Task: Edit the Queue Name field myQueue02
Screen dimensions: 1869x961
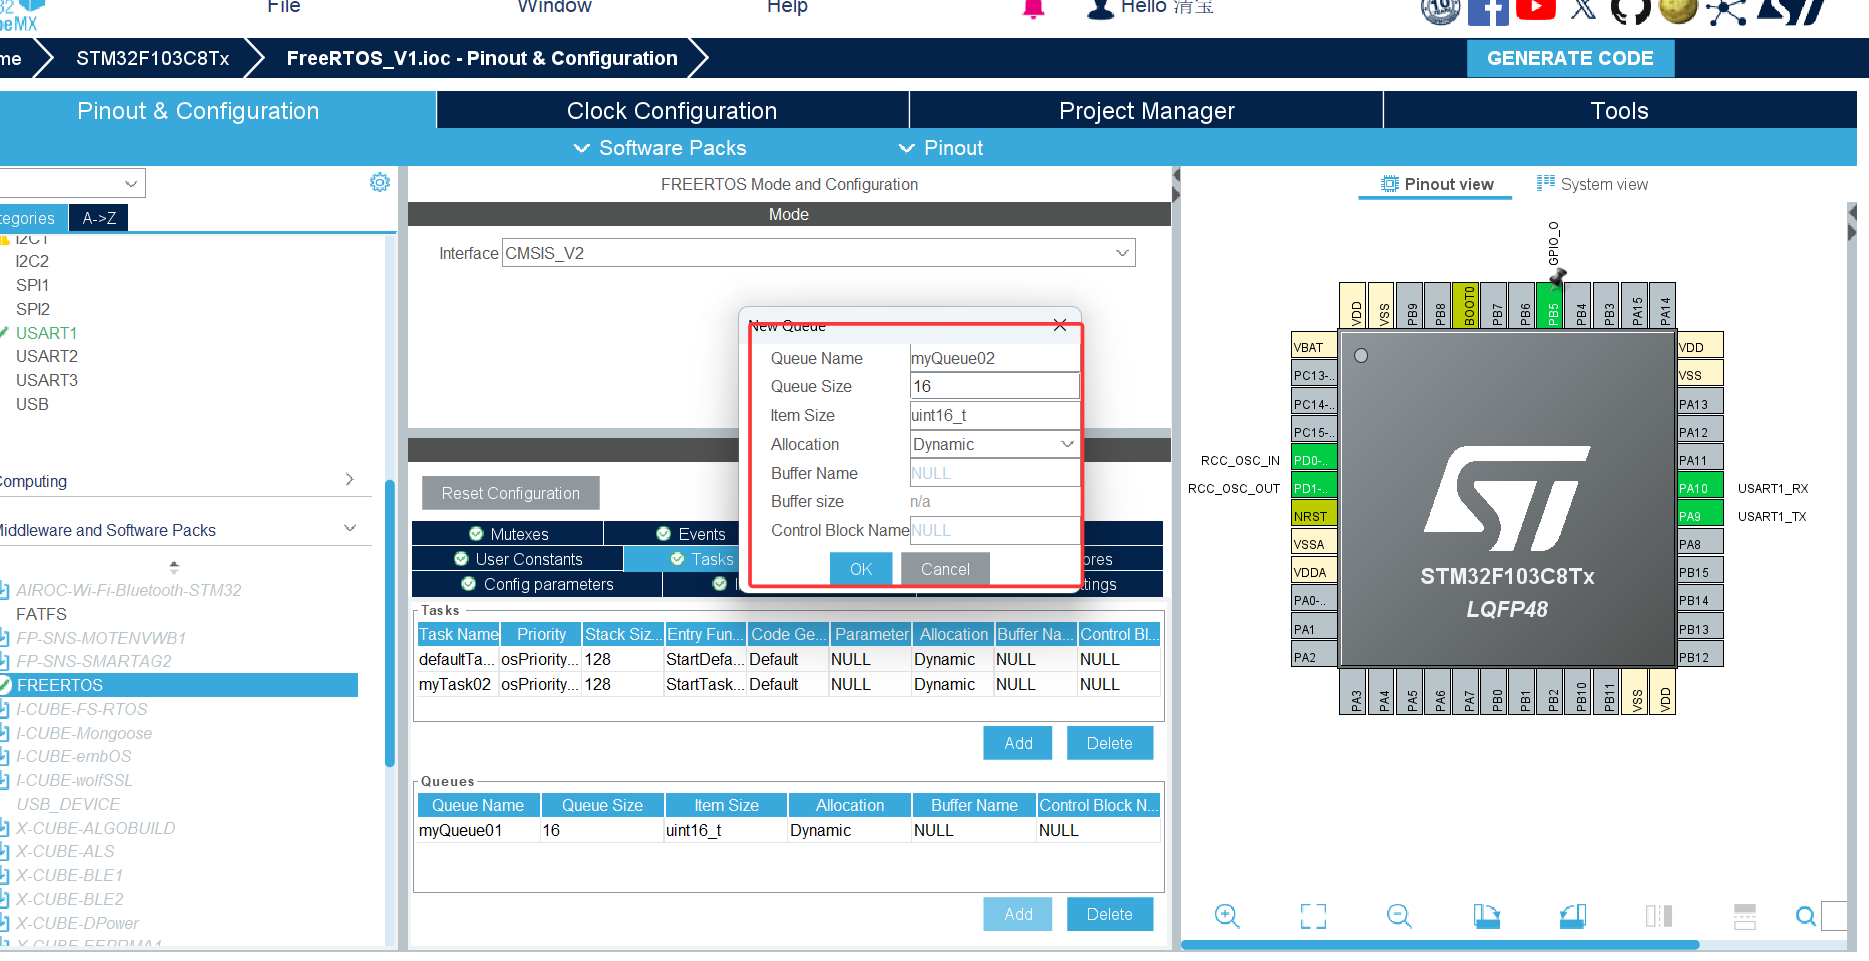Action: (994, 358)
